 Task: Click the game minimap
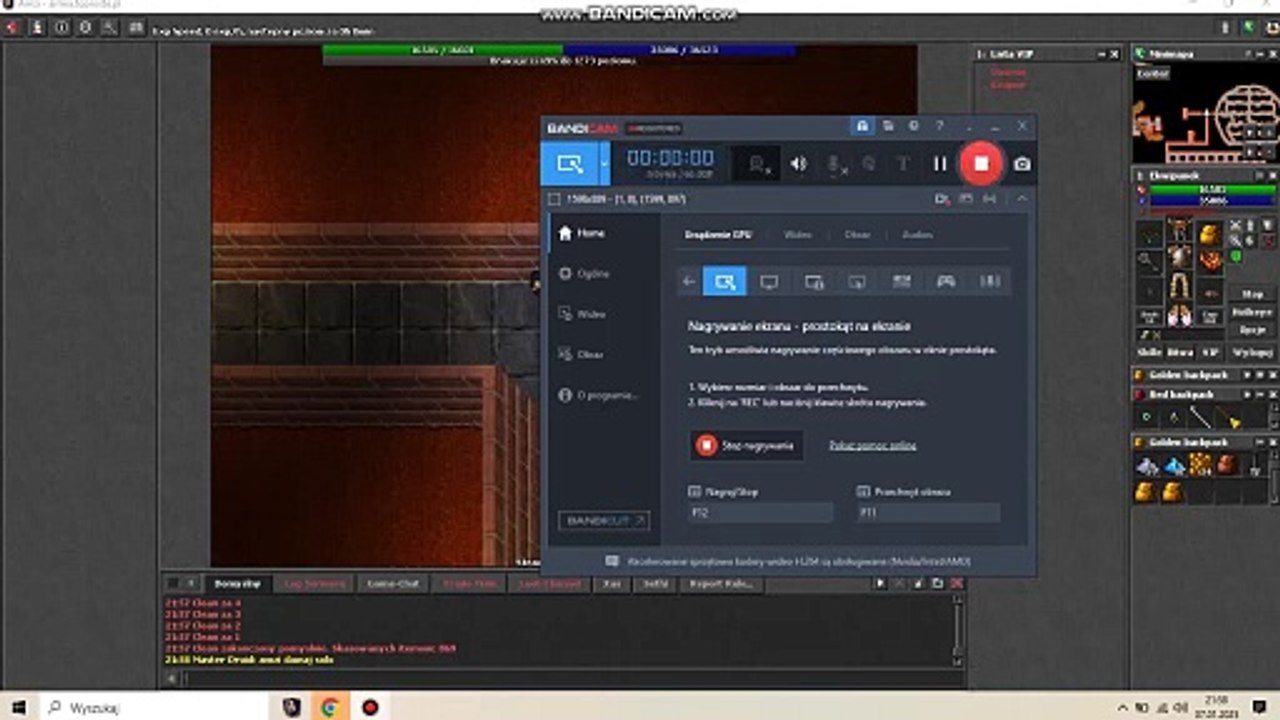[x=1205, y=114]
